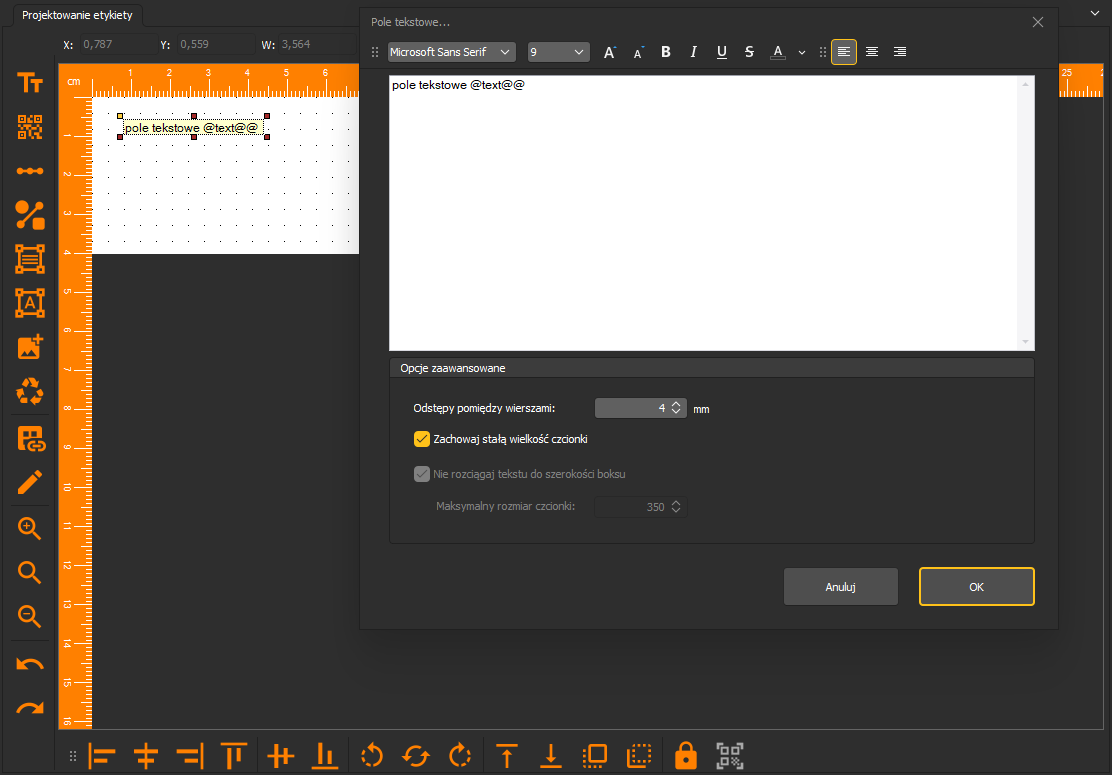Flip object with the refresh arrows icon
The image size is (1112, 775).
coord(416,756)
